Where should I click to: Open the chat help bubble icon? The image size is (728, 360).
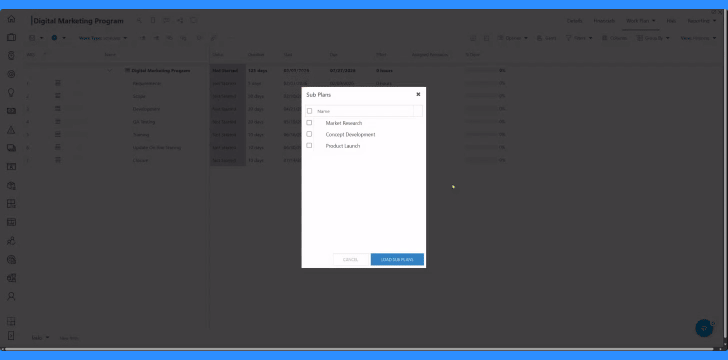tap(704, 328)
